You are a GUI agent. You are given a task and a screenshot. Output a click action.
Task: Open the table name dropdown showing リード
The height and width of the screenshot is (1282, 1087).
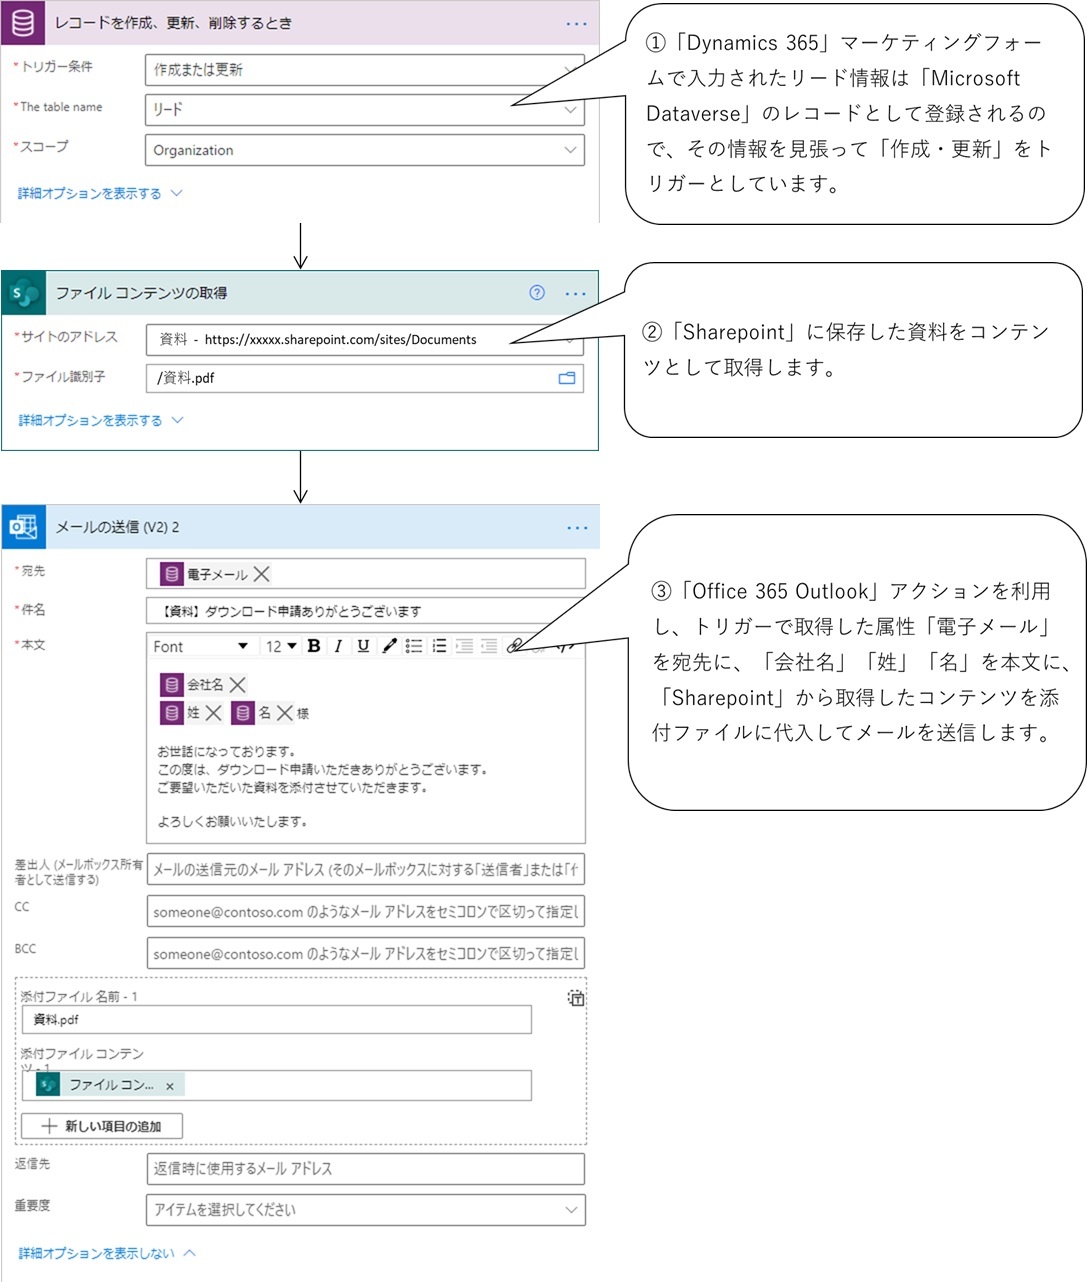[364, 109]
